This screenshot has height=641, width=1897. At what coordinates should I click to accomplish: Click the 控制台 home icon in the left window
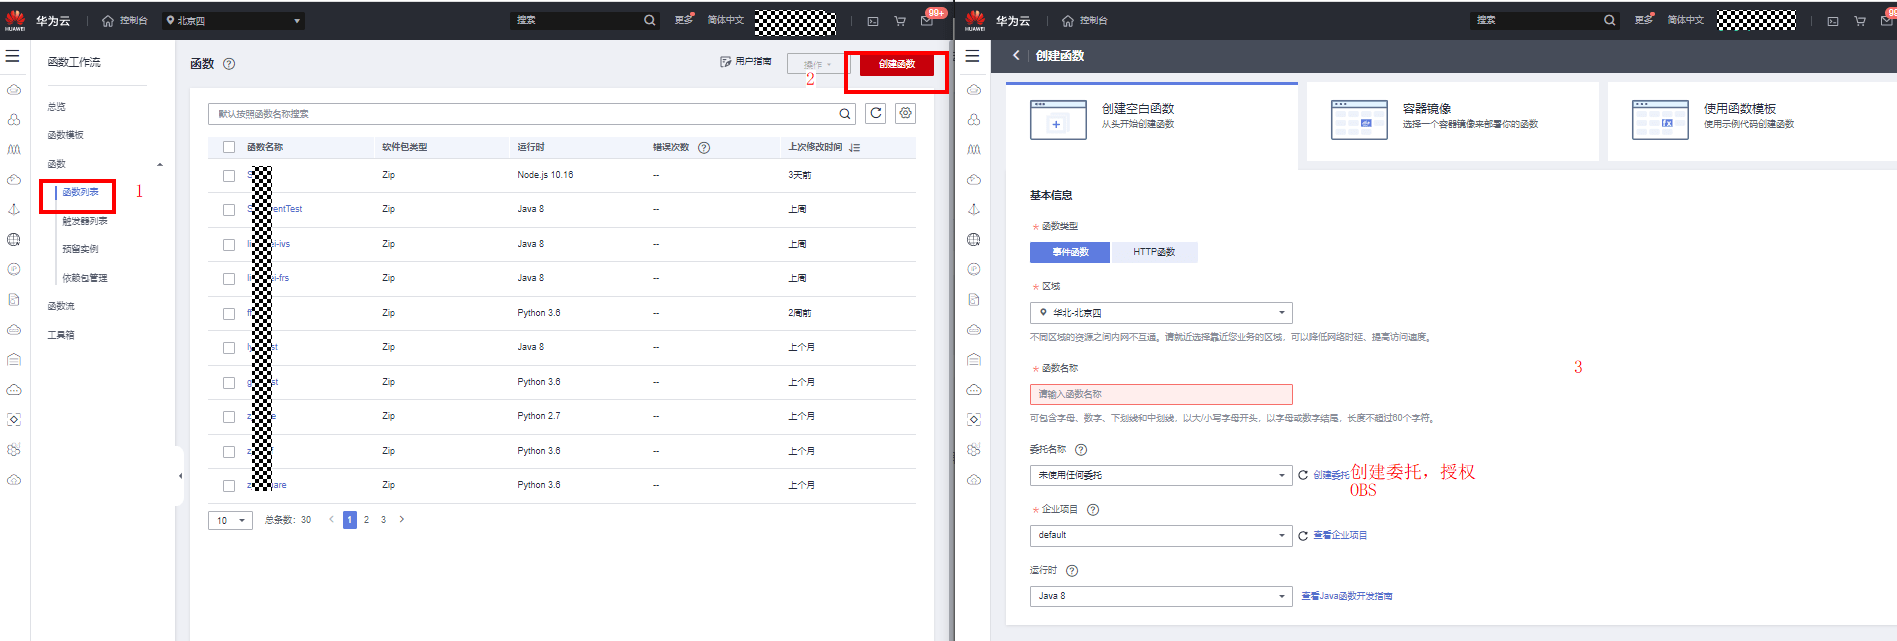(108, 20)
